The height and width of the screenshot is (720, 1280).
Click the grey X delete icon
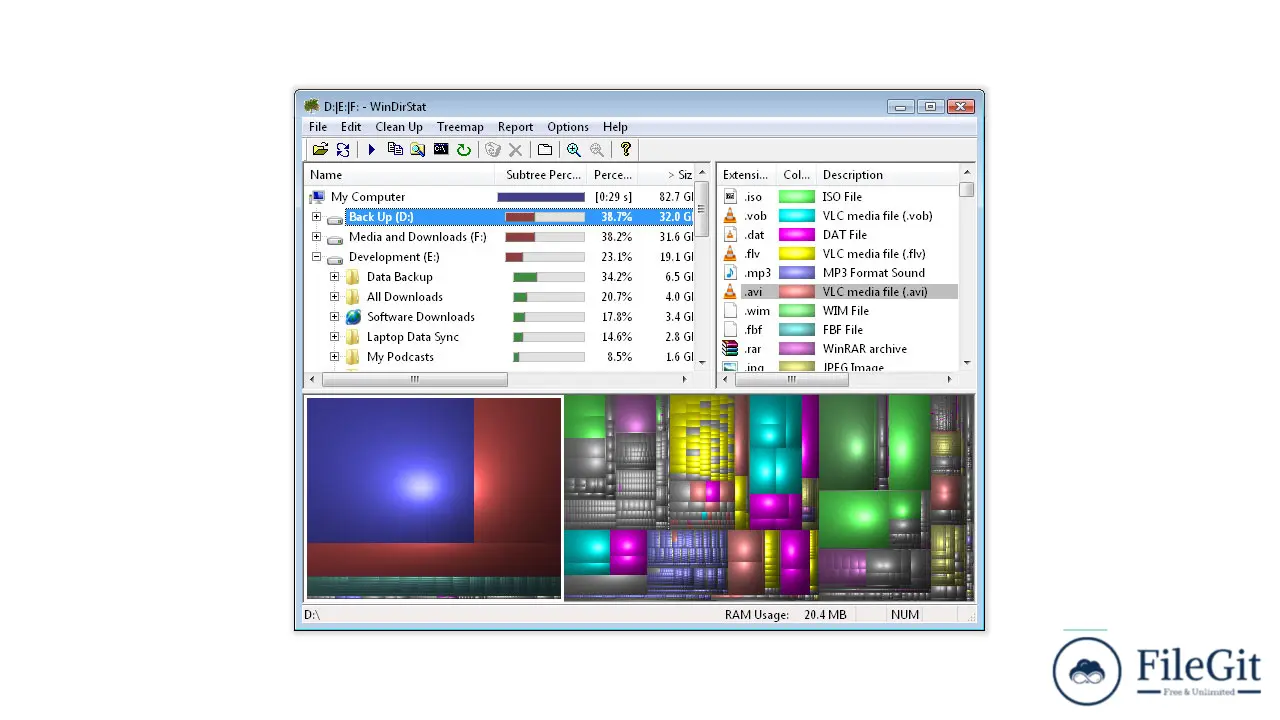coord(515,149)
